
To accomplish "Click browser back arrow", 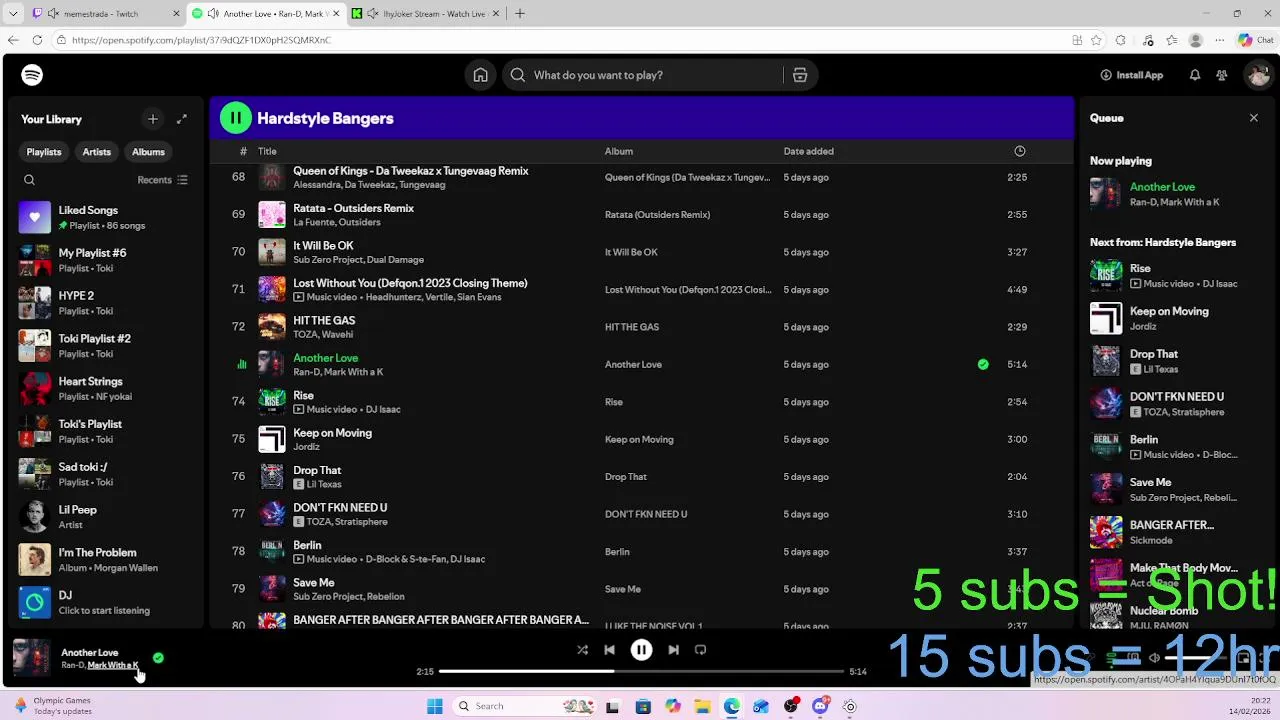I will click(13, 40).
